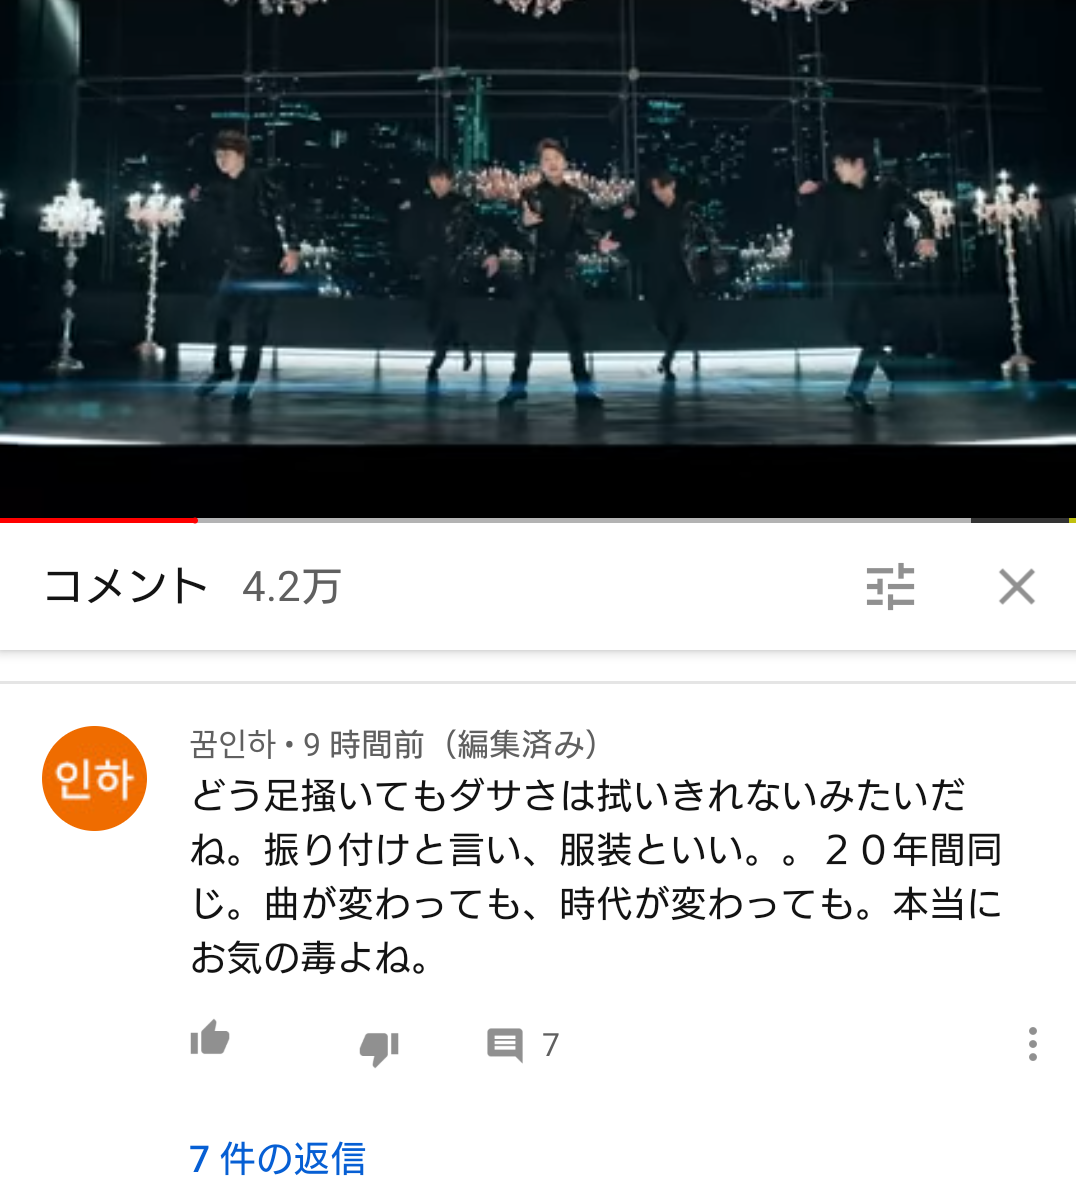Like the comment with thumbs-up icon
Viewport: 1076px width, 1188px height.
pos(210,1038)
